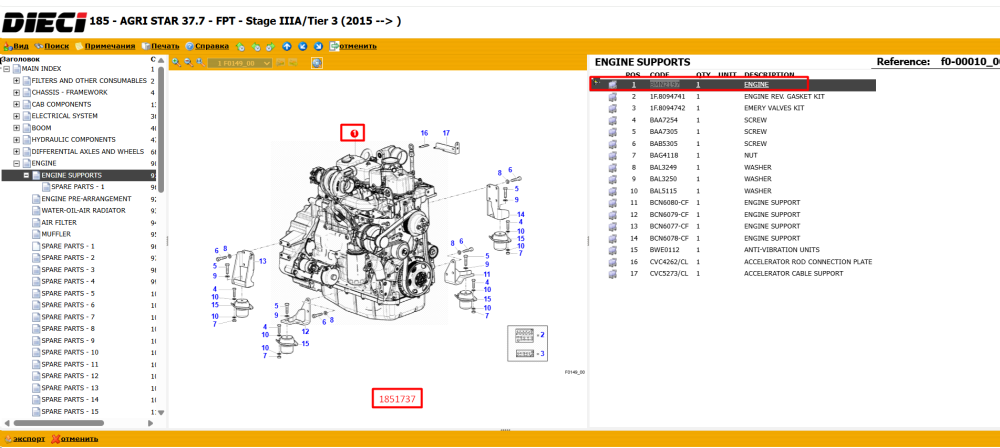
Task: Click cart icon for ANTI-VIBRATION UNITS row
Action: click(613, 250)
